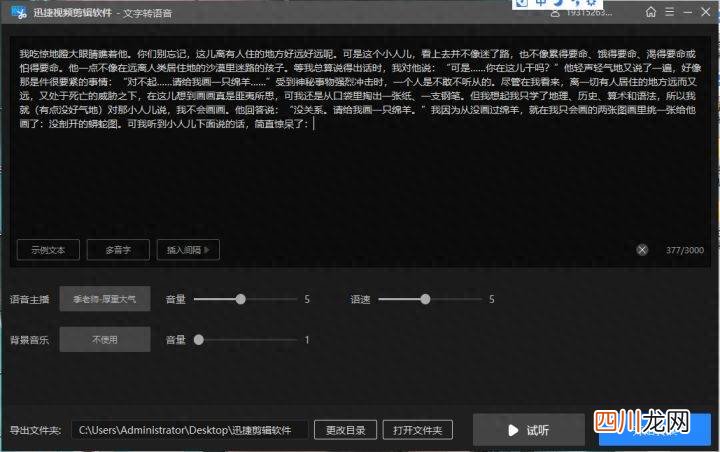Click the account name 19315263...
Viewport: 720px width, 452px height.
589,13
